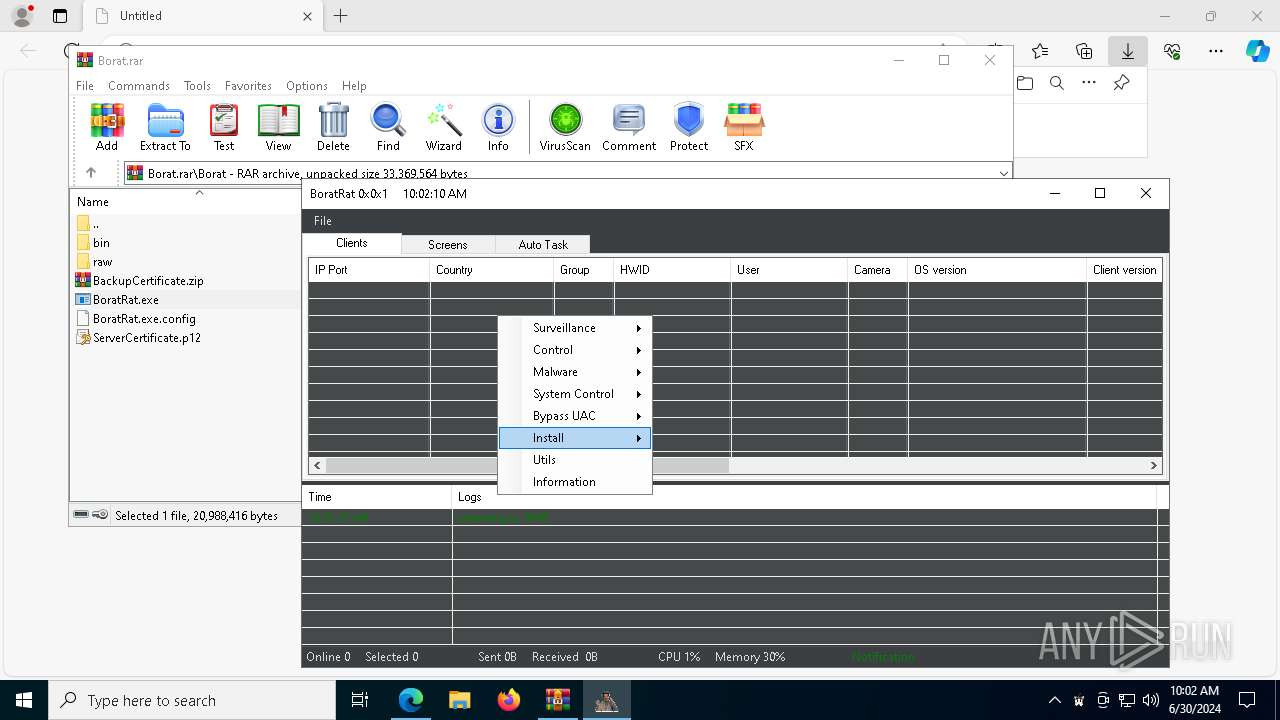1280x720 pixels.
Task: Open File Explorer from the taskbar
Action: [459, 700]
